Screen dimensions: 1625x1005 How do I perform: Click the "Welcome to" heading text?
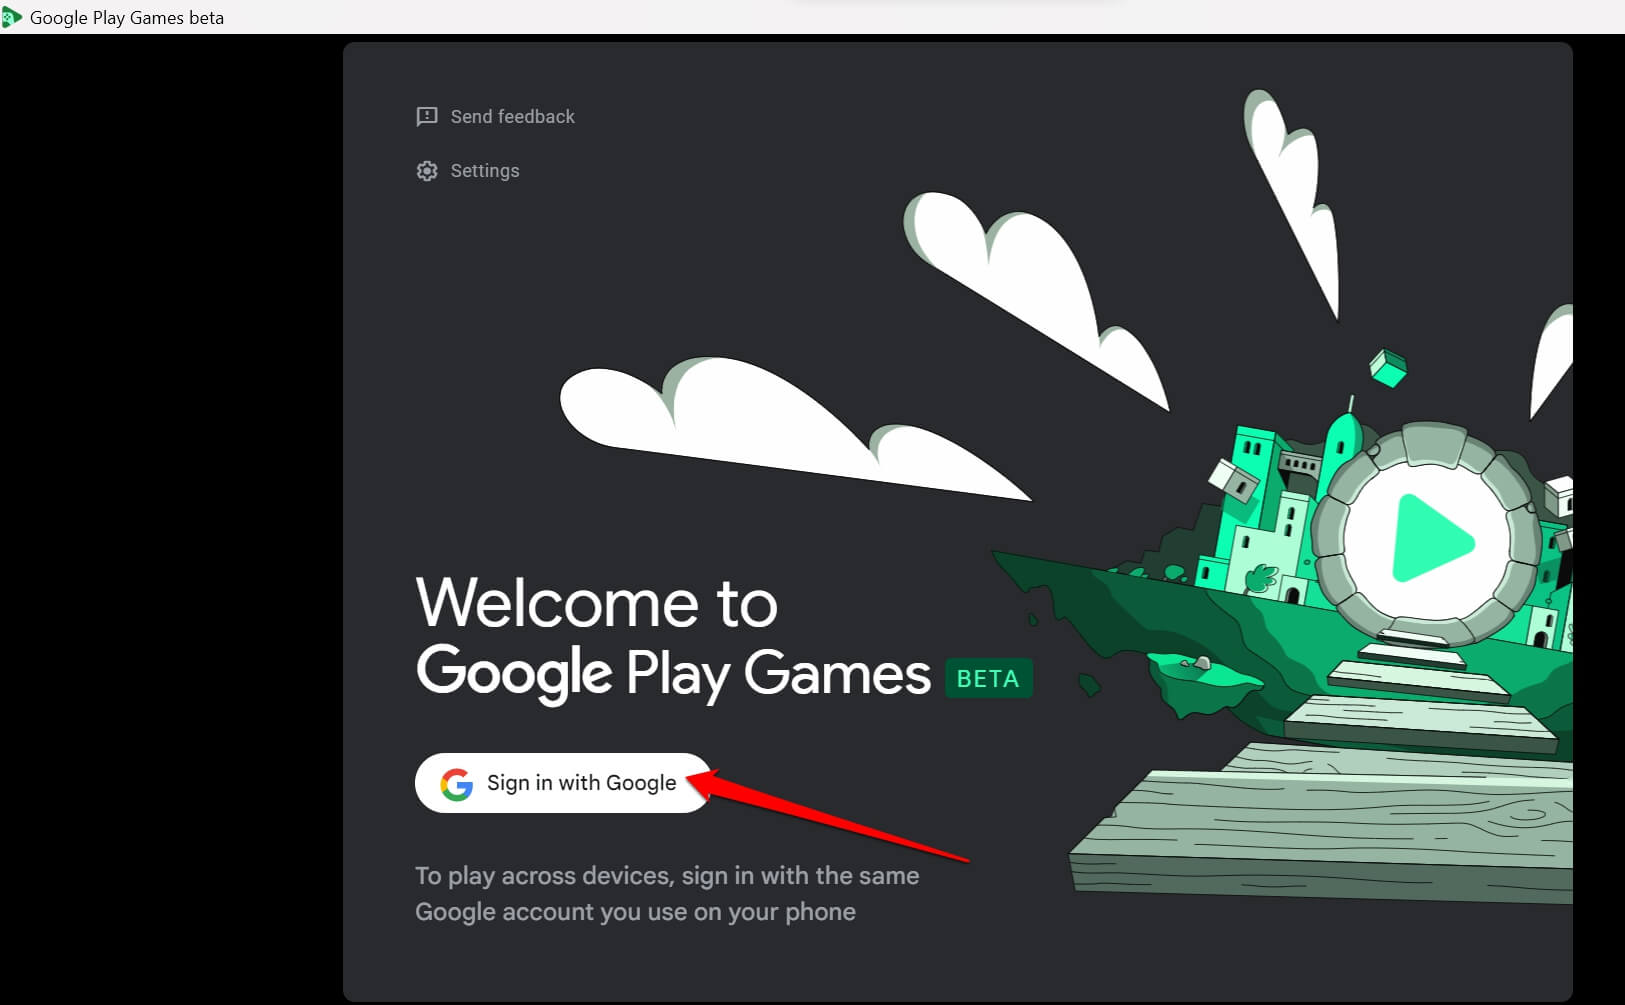[597, 601]
